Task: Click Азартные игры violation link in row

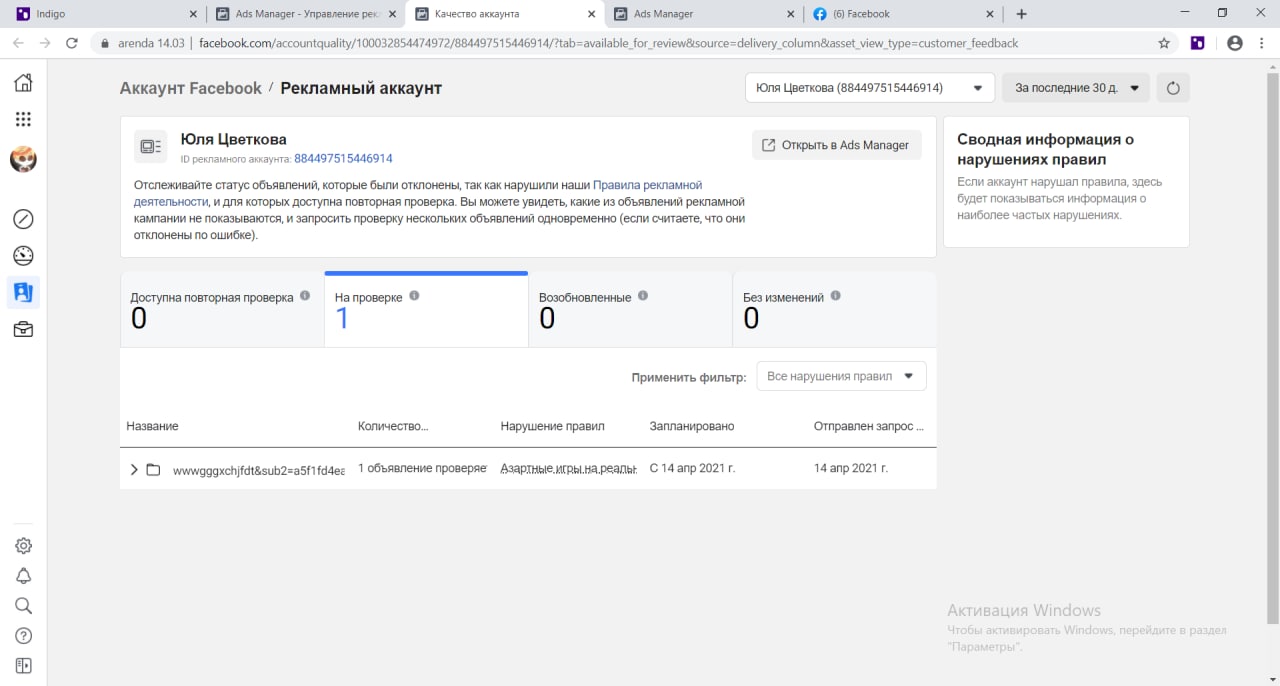Action: [569, 468]
